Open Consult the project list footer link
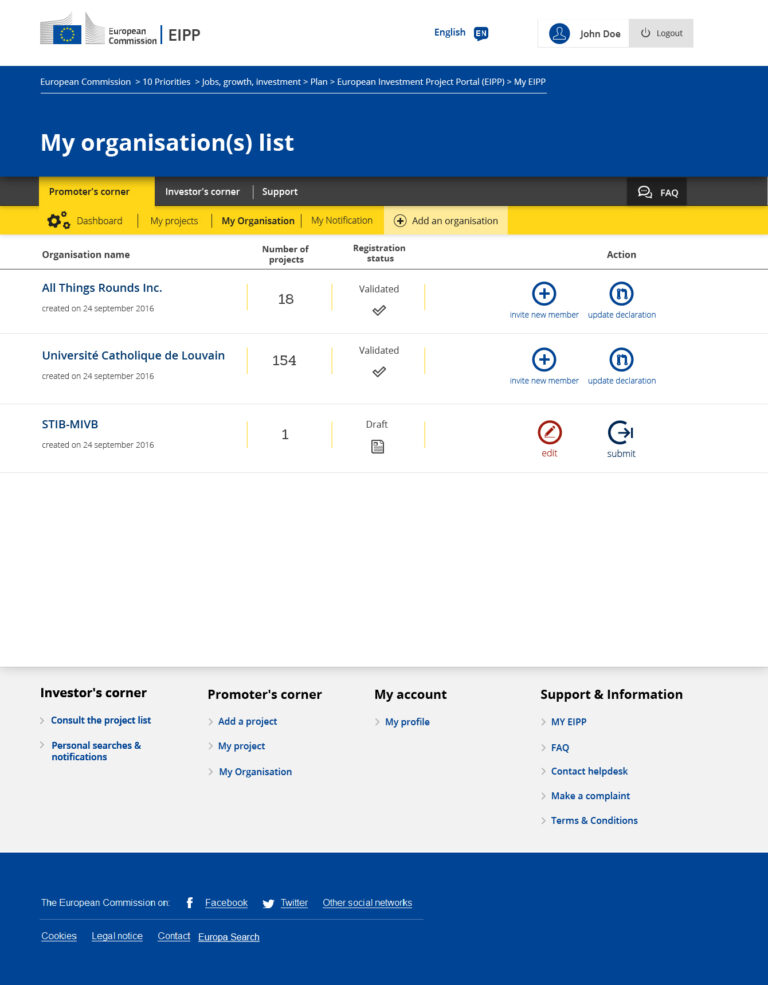 [101, 720]
